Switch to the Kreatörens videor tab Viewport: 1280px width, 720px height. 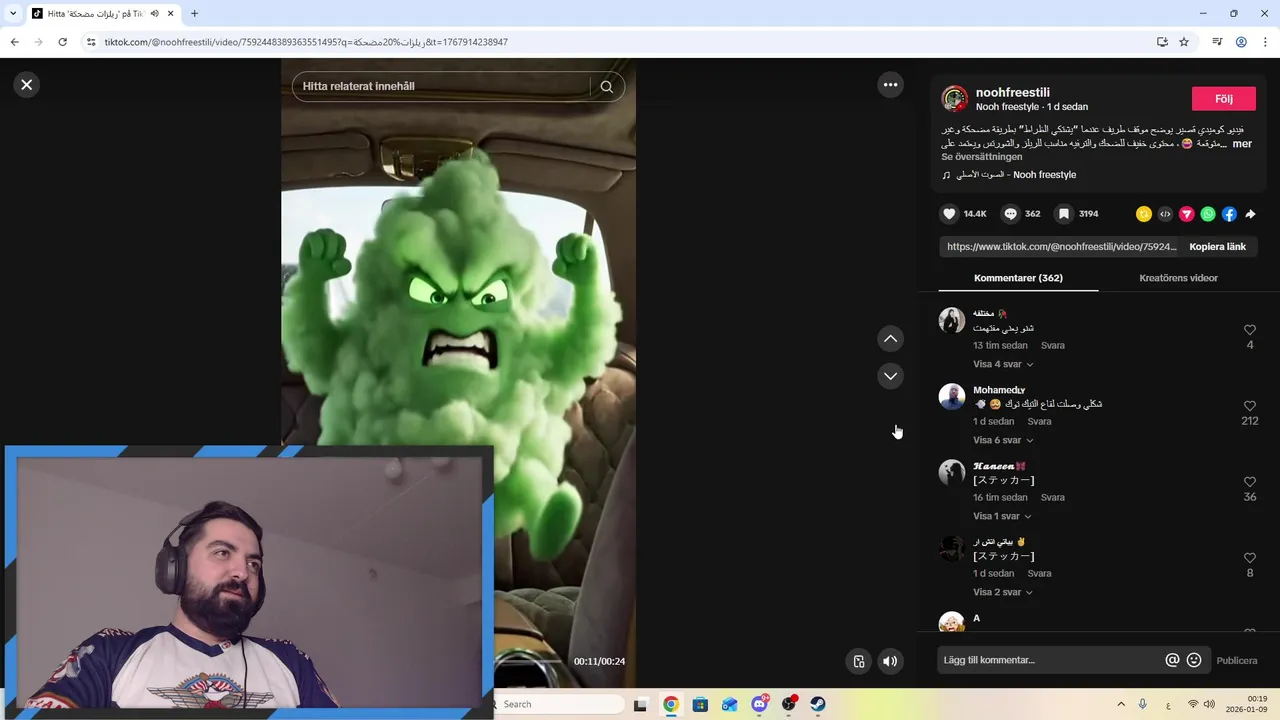1178,278
